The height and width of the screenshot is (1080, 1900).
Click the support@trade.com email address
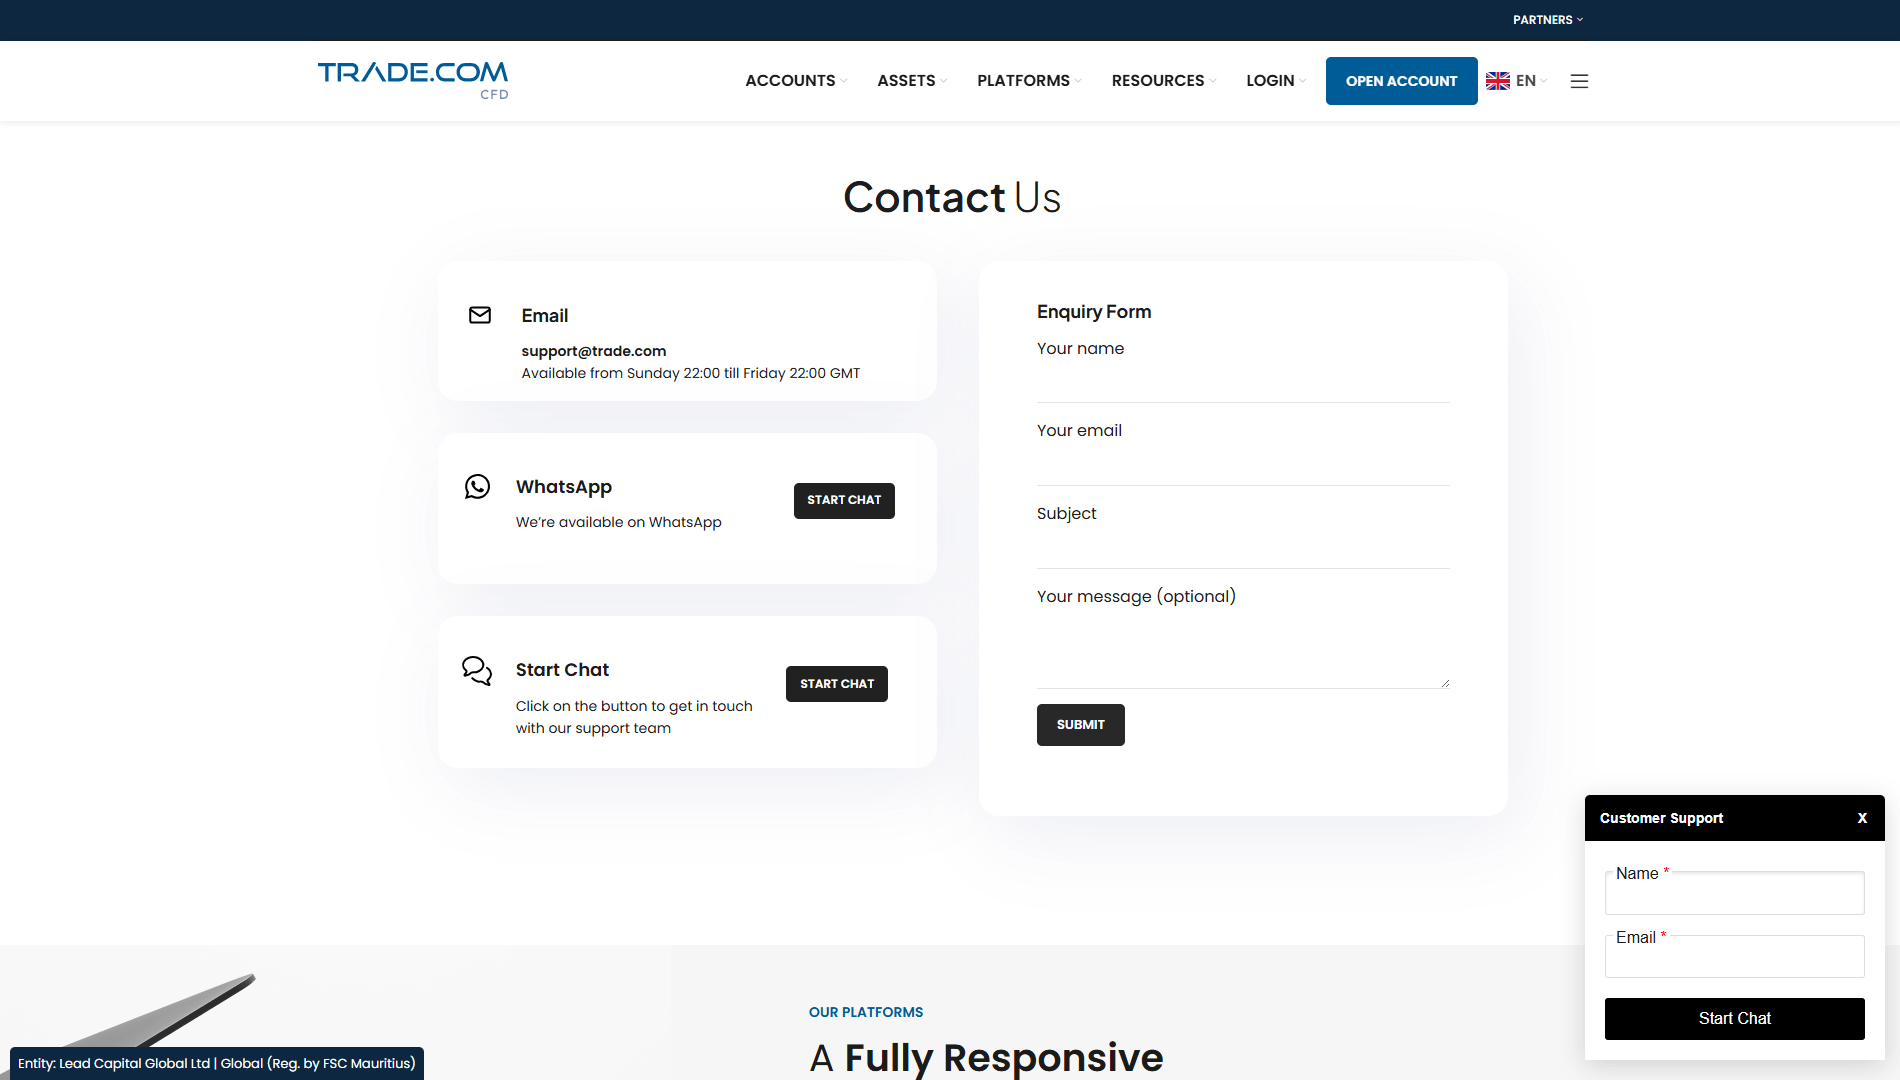[x=594, y=351]
